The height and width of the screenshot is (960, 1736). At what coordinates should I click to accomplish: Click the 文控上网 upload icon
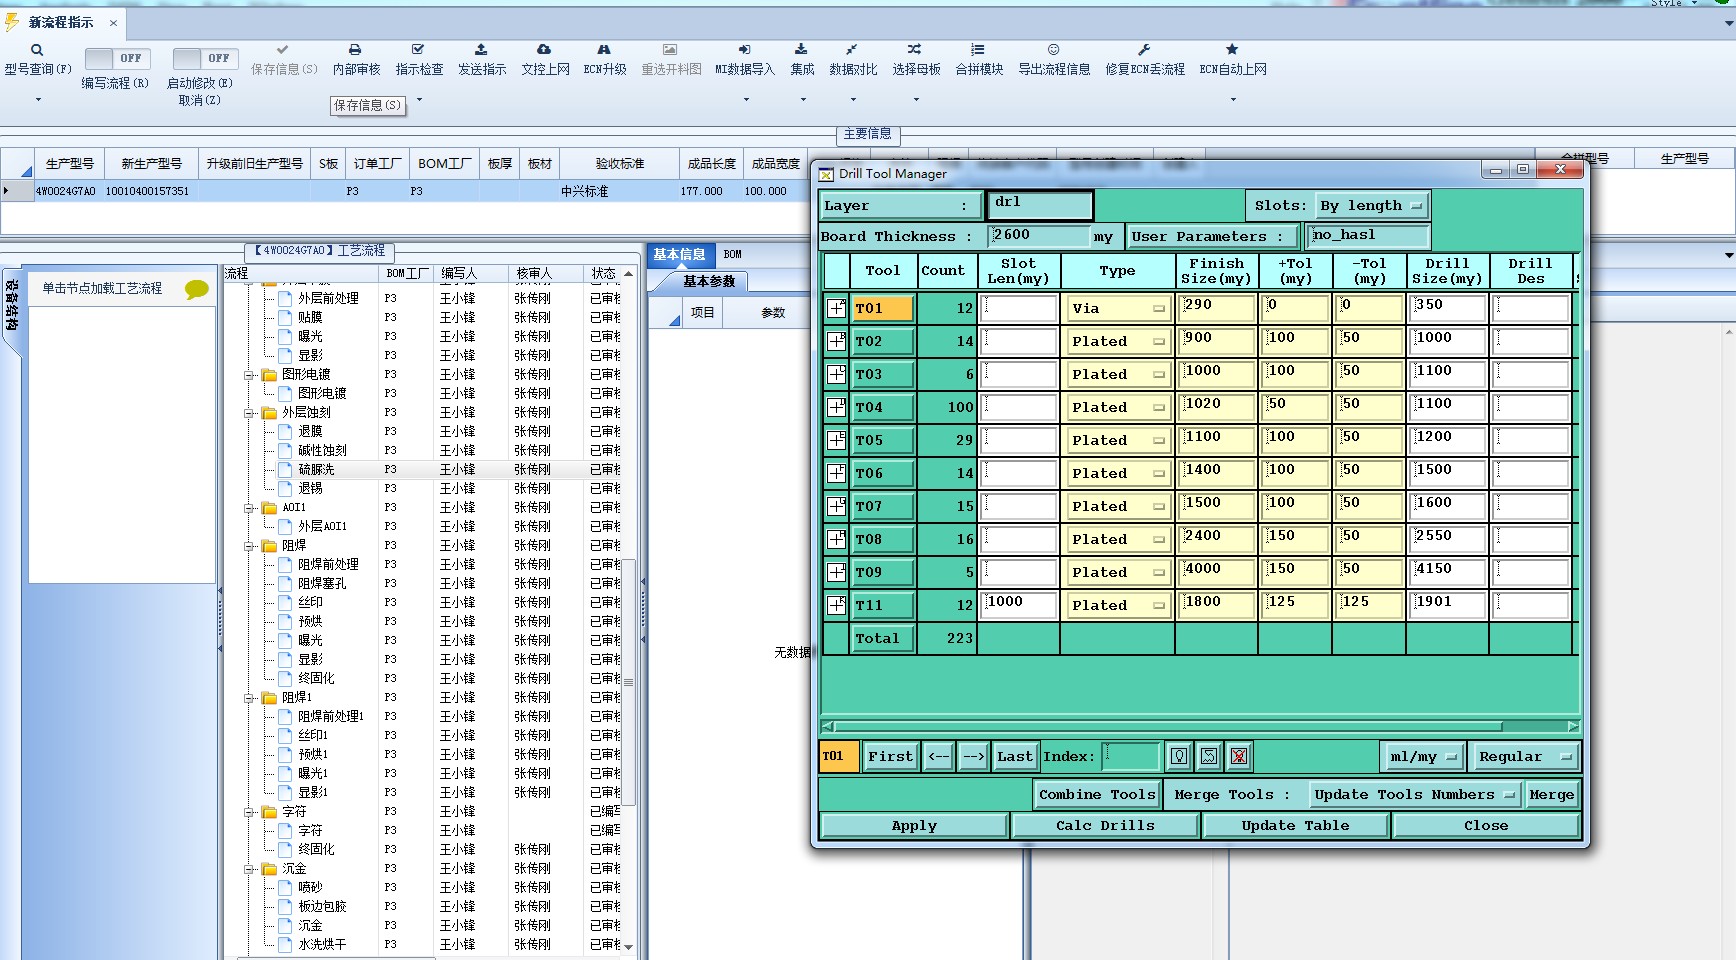(x=544, y=50)
